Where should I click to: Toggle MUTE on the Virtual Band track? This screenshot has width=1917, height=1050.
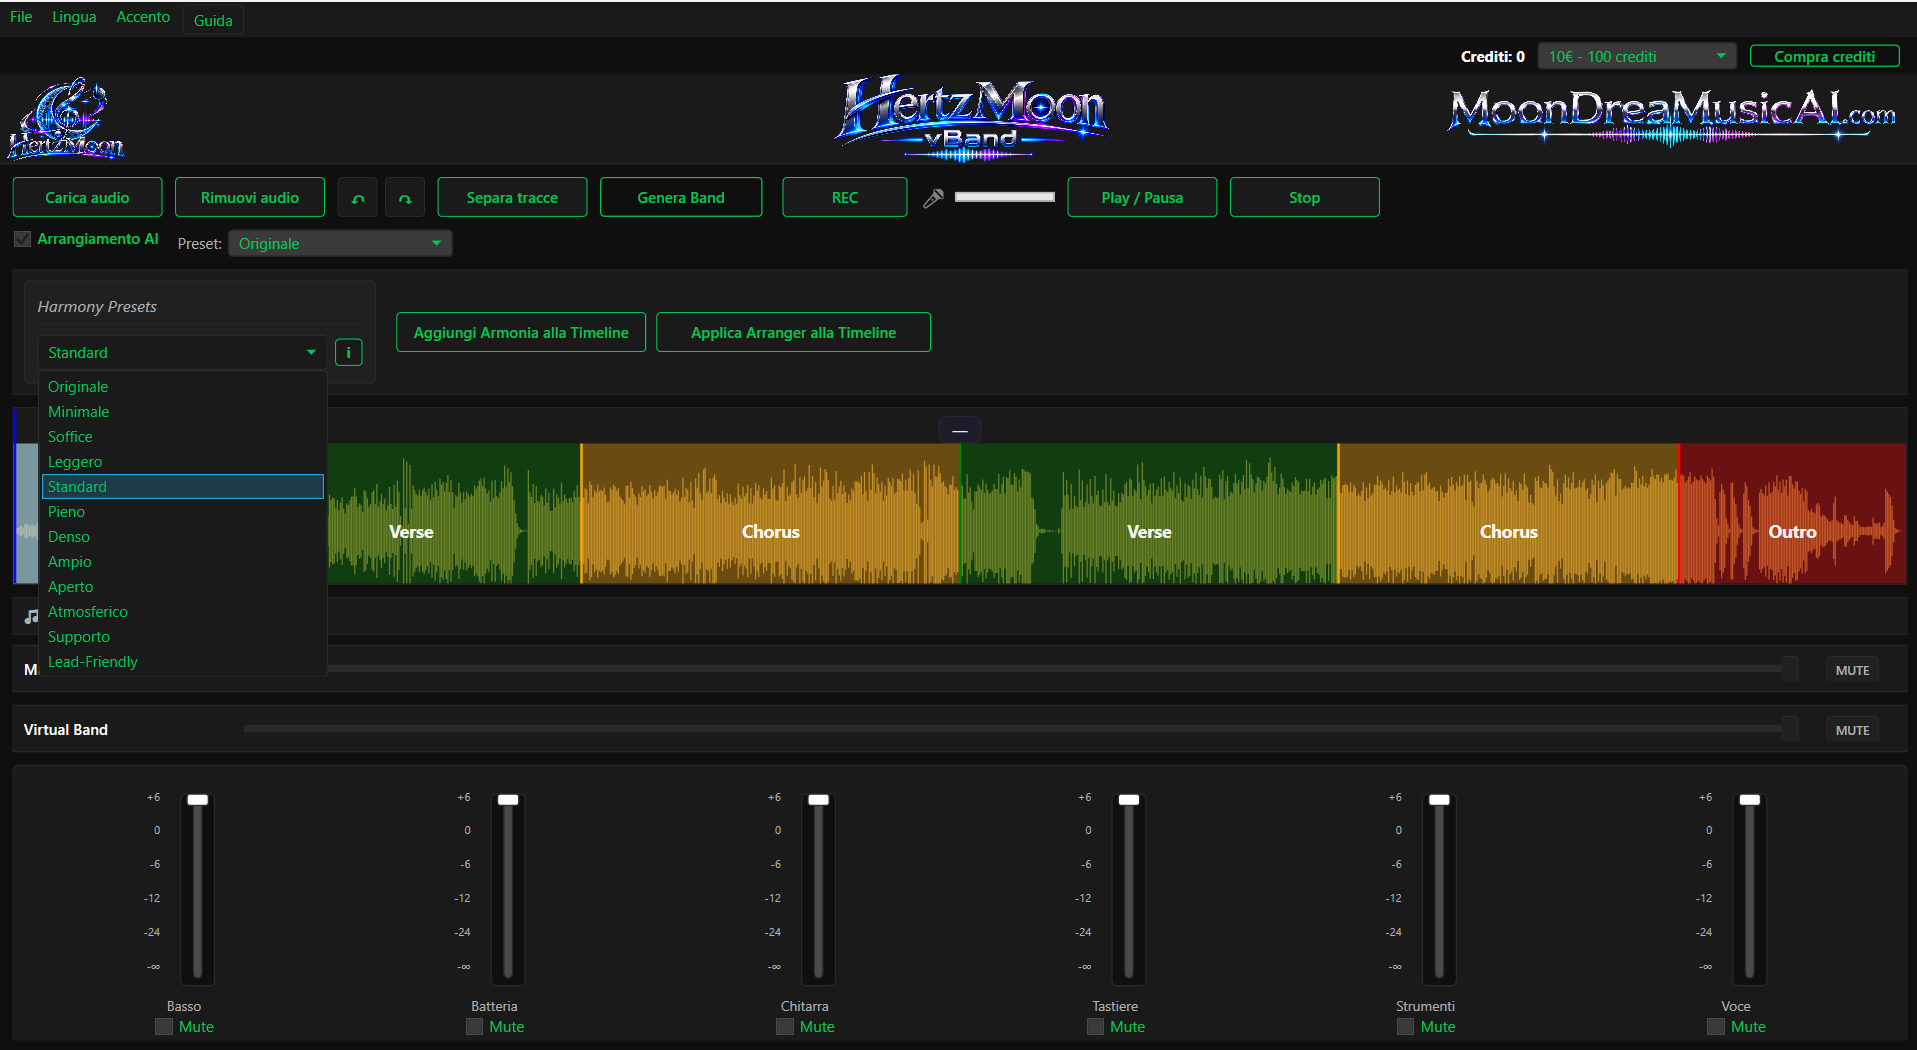click(1852, 730)
